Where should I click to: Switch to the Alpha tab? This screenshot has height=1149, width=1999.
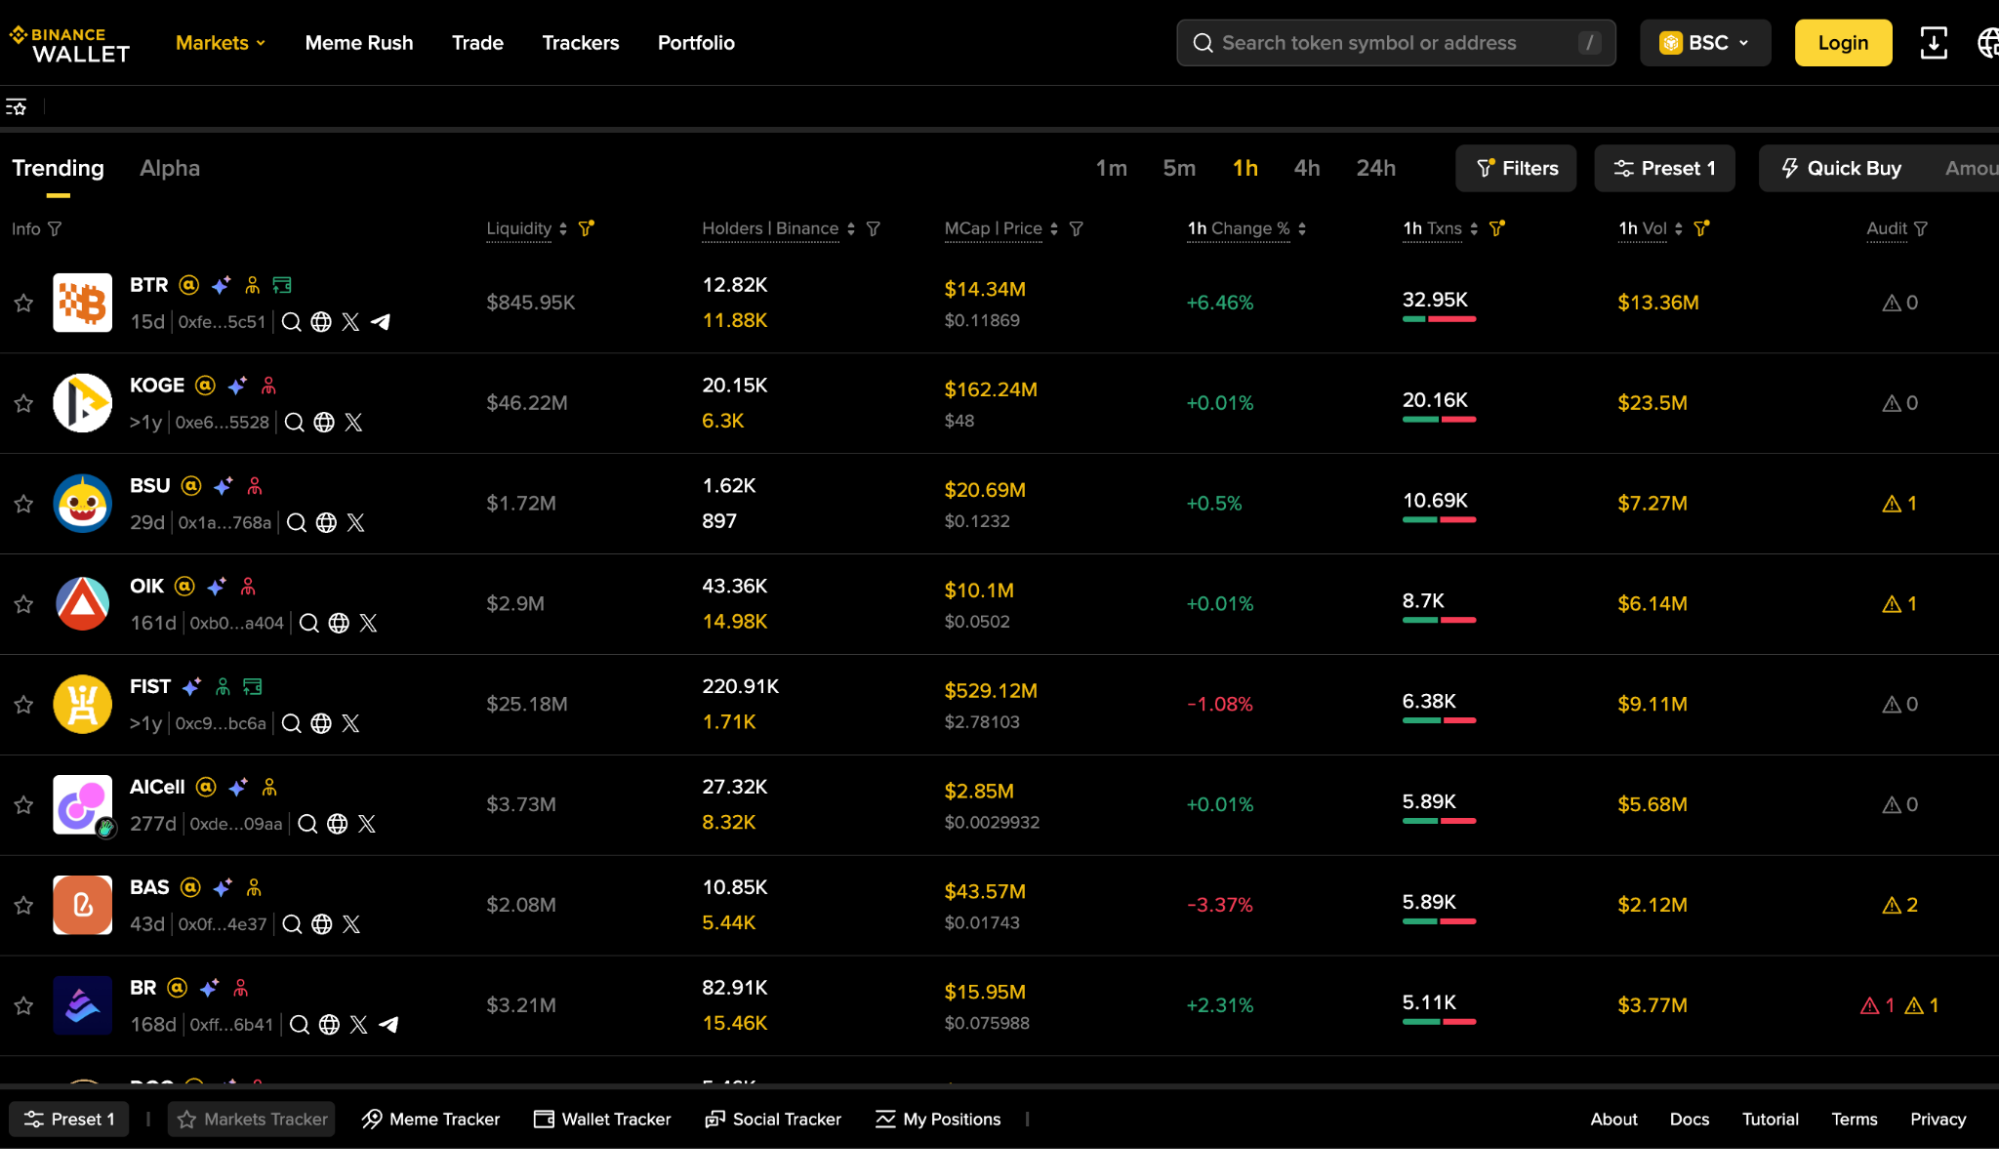tap(169, 168)
